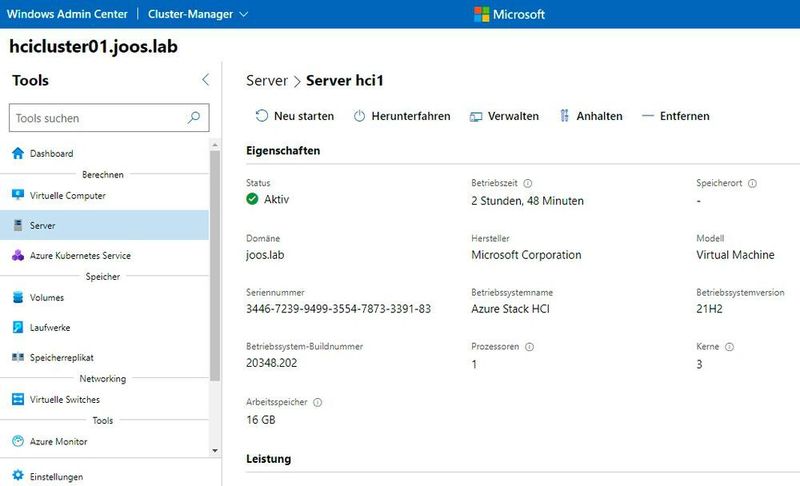
Task: Click the green Aktiv status checkmark
Action: click(252, 199)
